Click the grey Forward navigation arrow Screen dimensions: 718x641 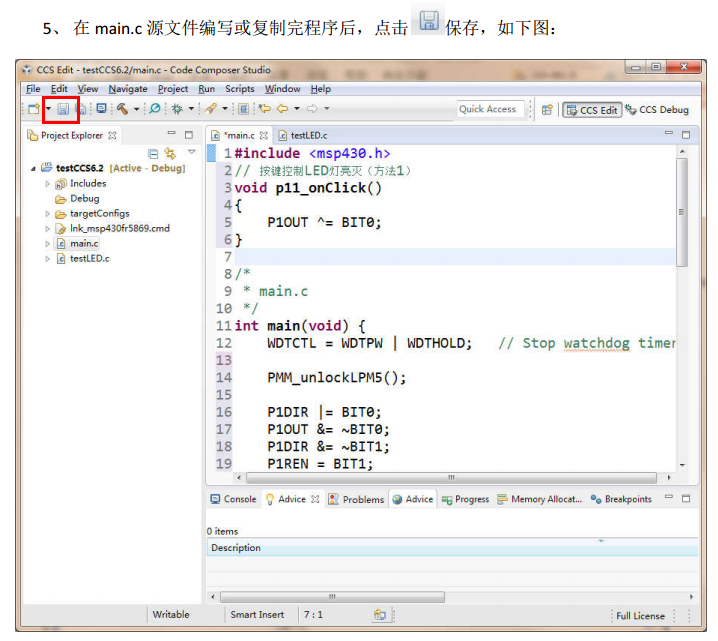pyautogui.click(x=312, y=109)
